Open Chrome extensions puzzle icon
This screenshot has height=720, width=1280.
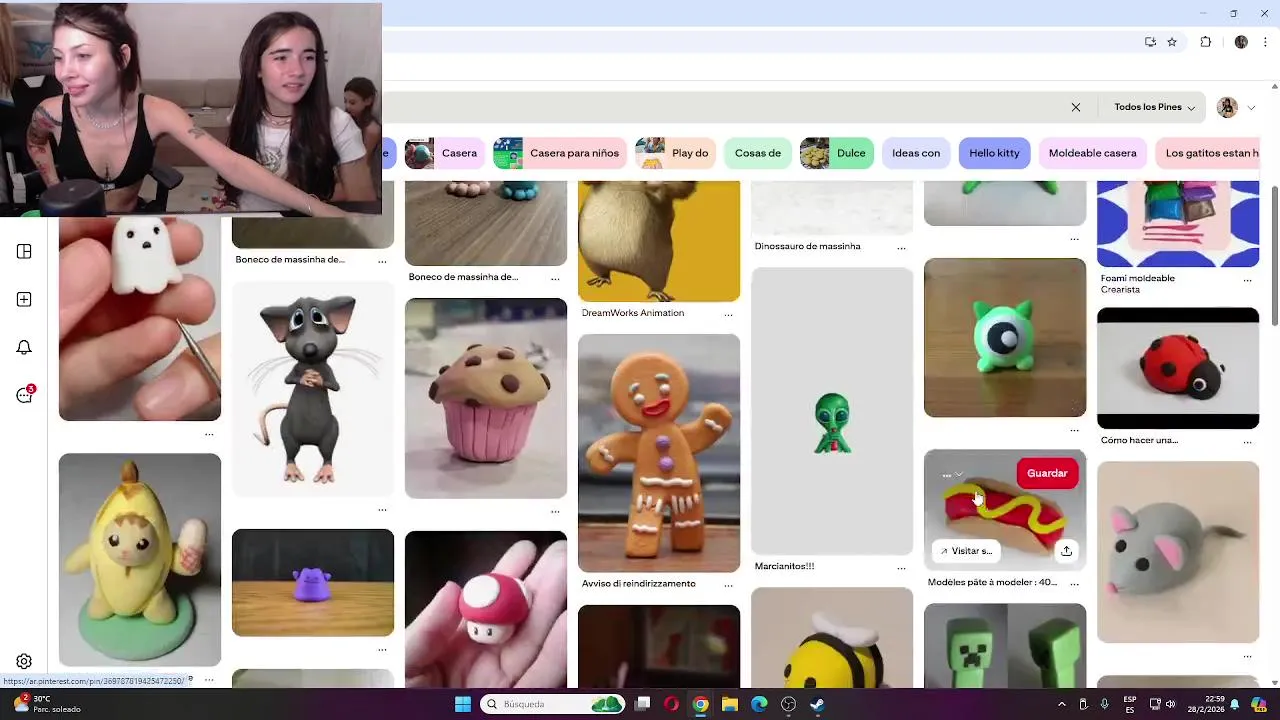pyautogui.click(x=1206, y=42)
